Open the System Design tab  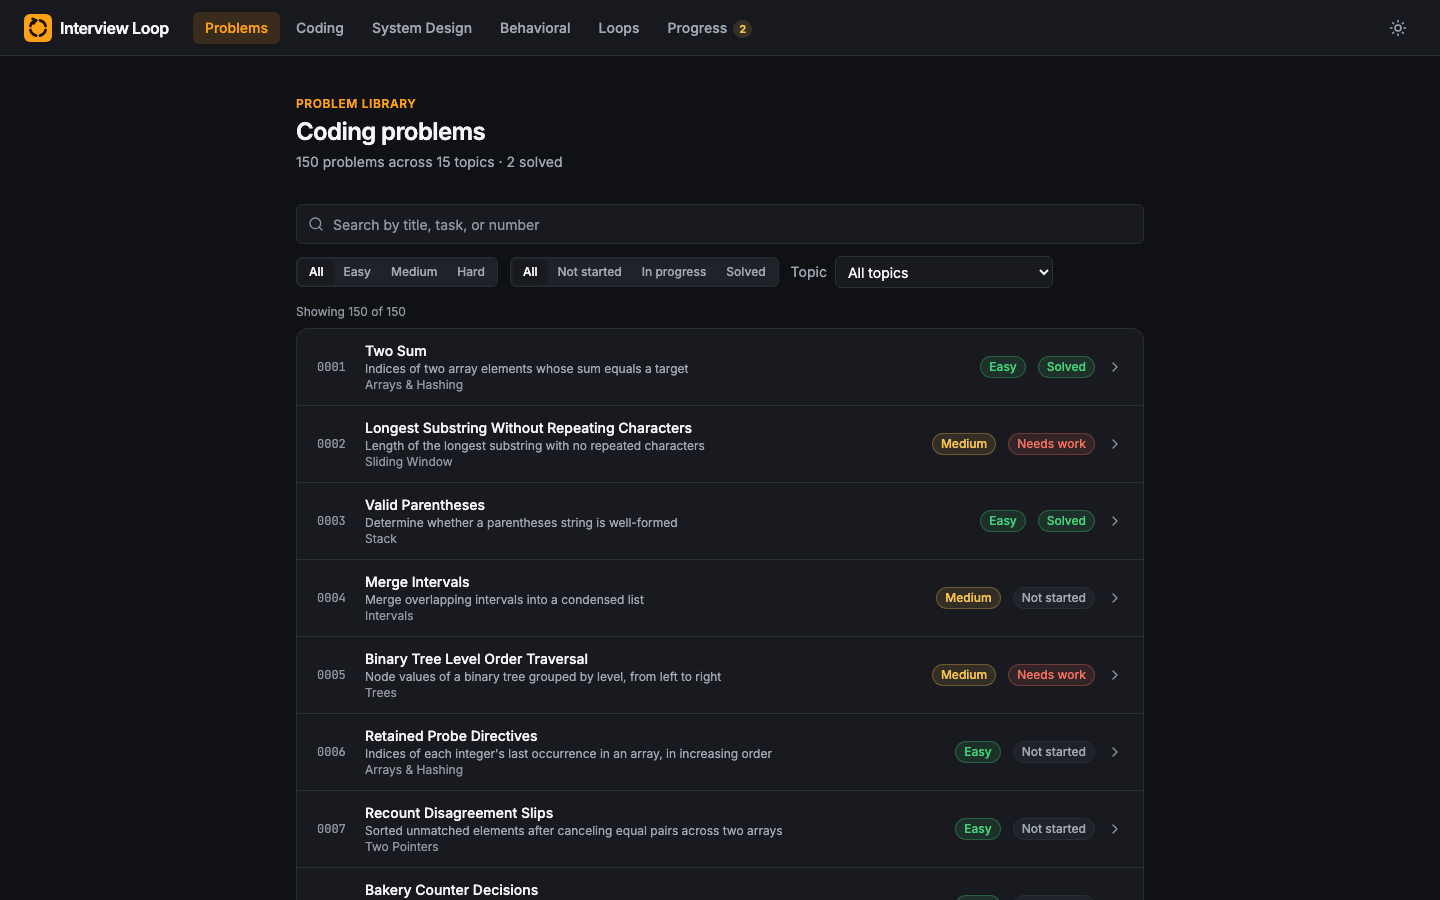point(422,28)
